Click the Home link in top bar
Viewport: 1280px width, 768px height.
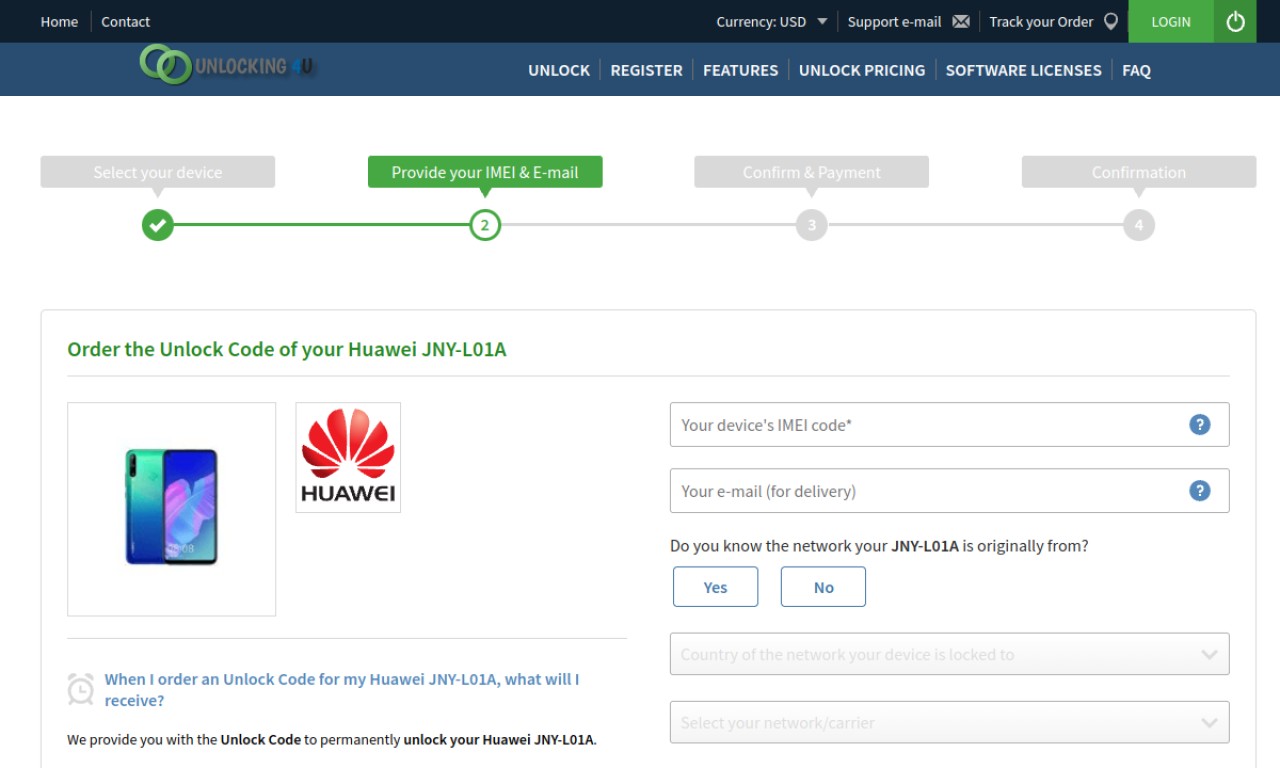[59, 21]
